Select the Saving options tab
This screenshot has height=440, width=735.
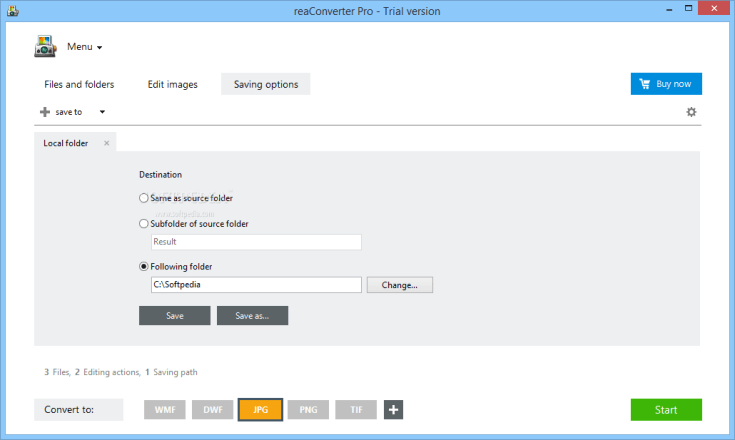[266, 84]
